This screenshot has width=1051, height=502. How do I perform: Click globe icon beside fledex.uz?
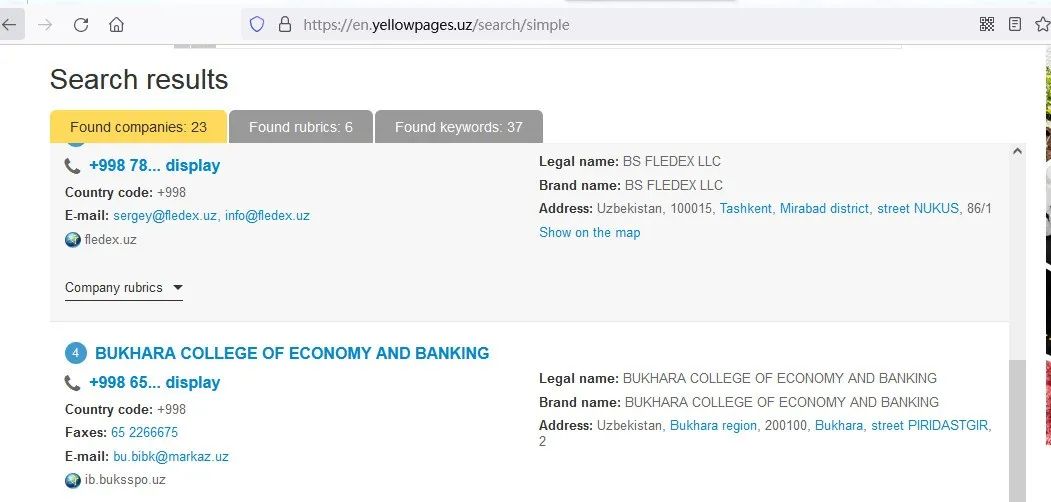[x=72, y=239]
